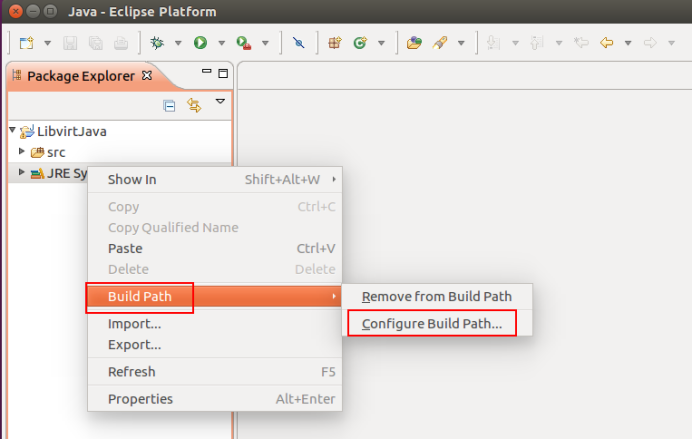Expand the JRE System Library node
Image resolution: width=692 pixels, height=439 pixels.
coord(21,172)
